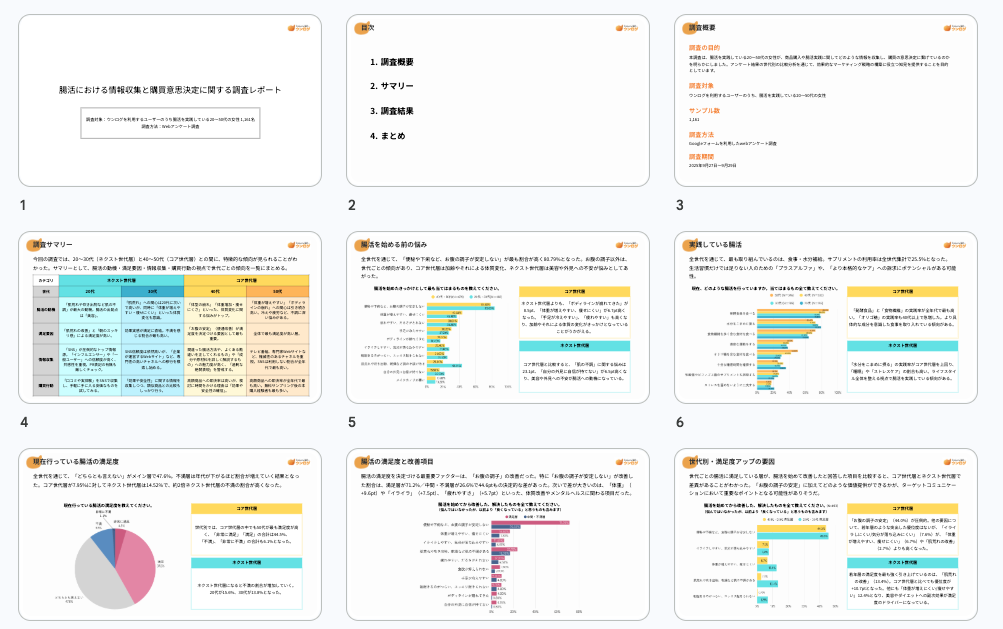Click '1. 調査概要' in the table of contents
1003x629 pixels.
[392, 62]
